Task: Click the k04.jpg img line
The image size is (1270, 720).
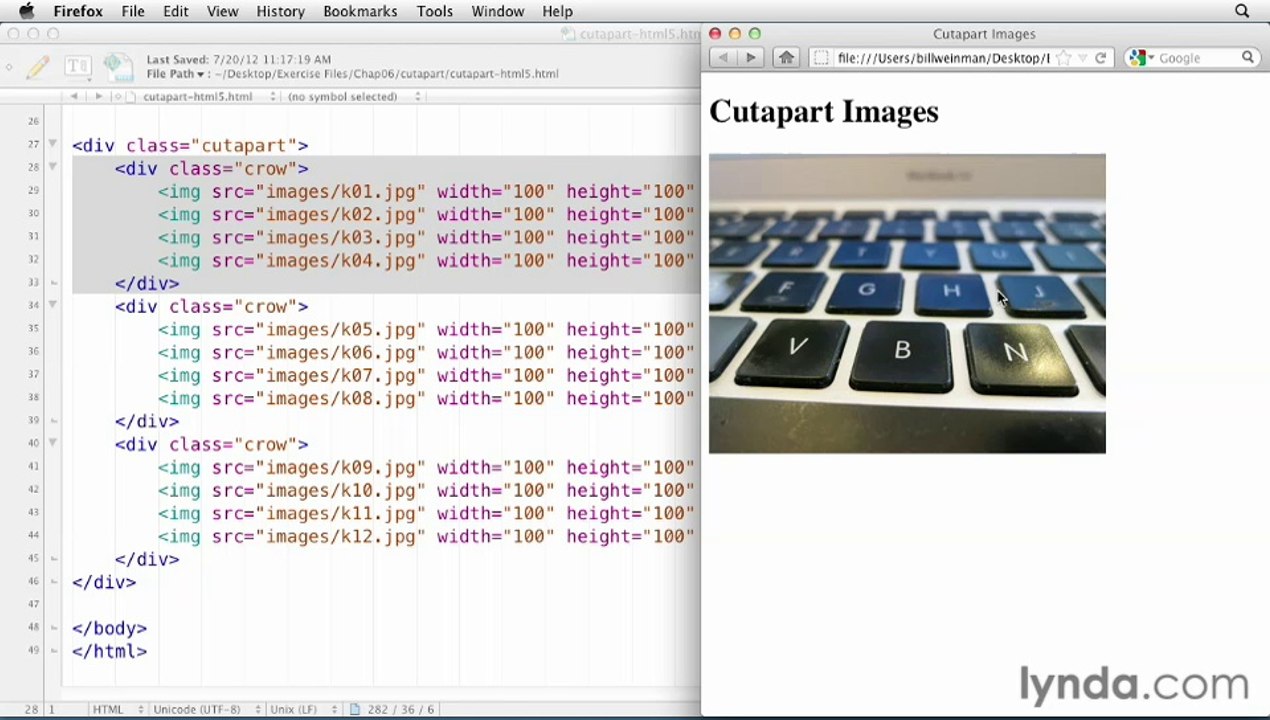Action: (x=426, y=260)
